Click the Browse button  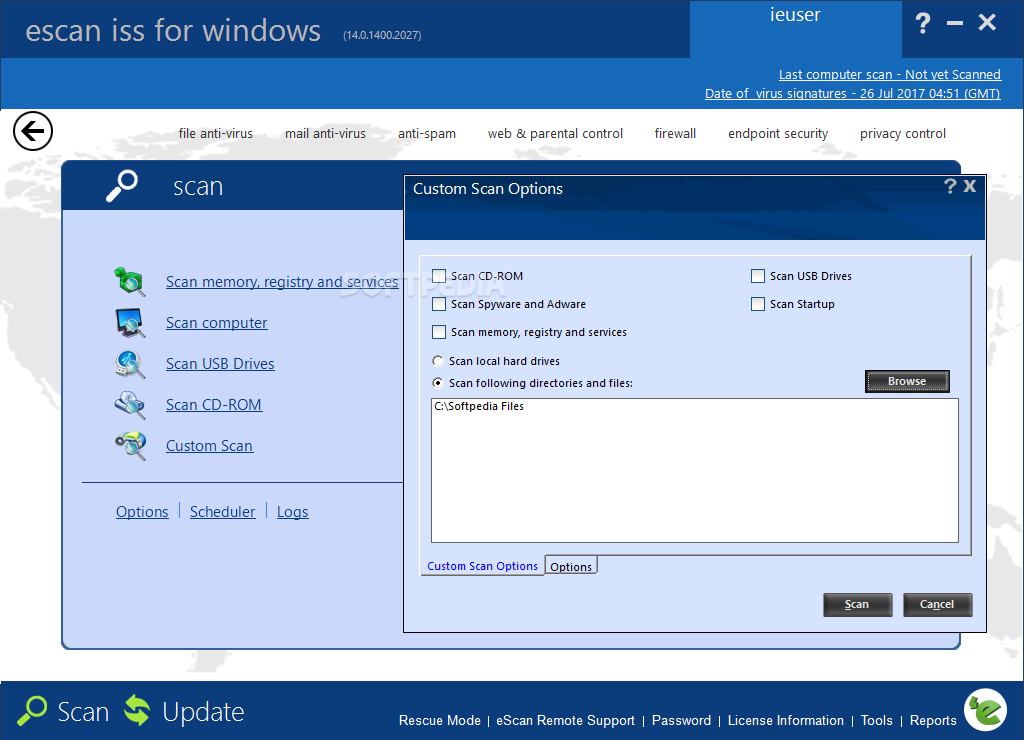(x=907, y=381)
